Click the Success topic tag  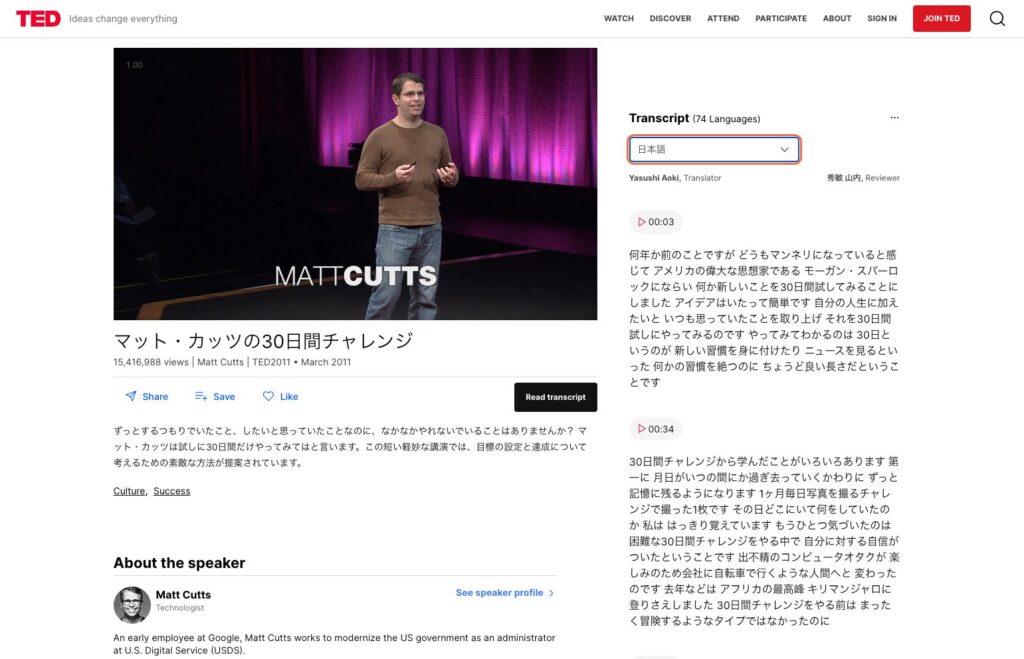click(172, 491)
